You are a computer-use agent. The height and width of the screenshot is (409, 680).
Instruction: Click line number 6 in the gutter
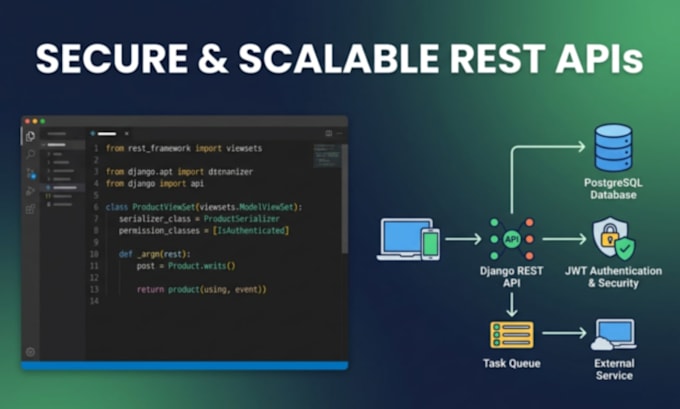[96, 207]
